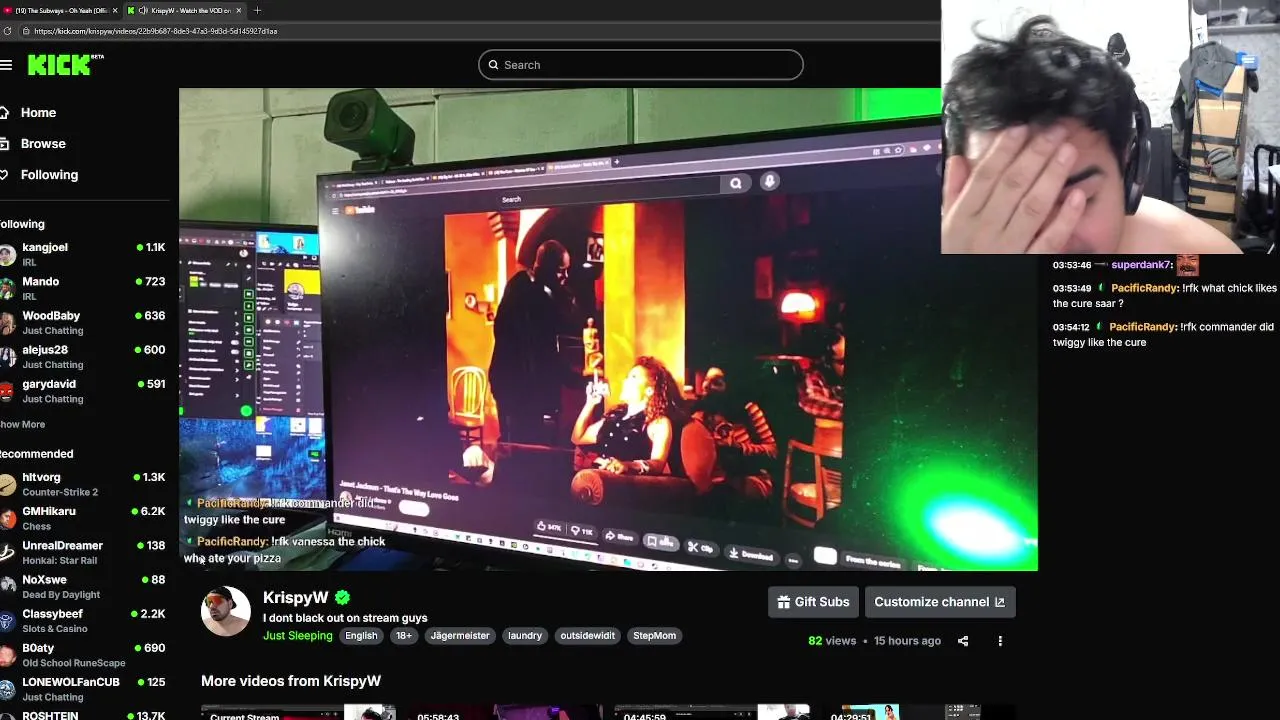Viewport: 1280px width, 720px height.
Task: Click the share icon beside views
Action: [963, 641]
